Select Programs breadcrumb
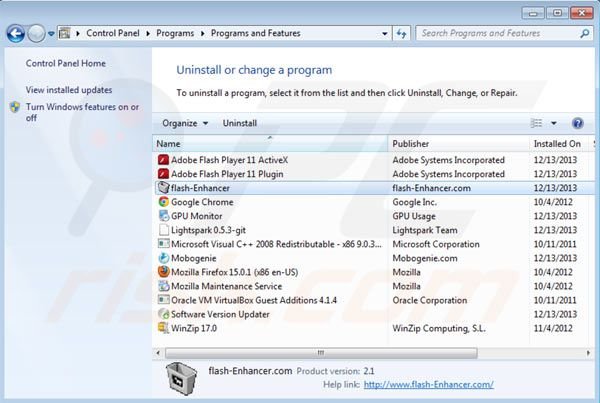Image resolution: width=600 pixels, height=403 pixels. point(175,33)
